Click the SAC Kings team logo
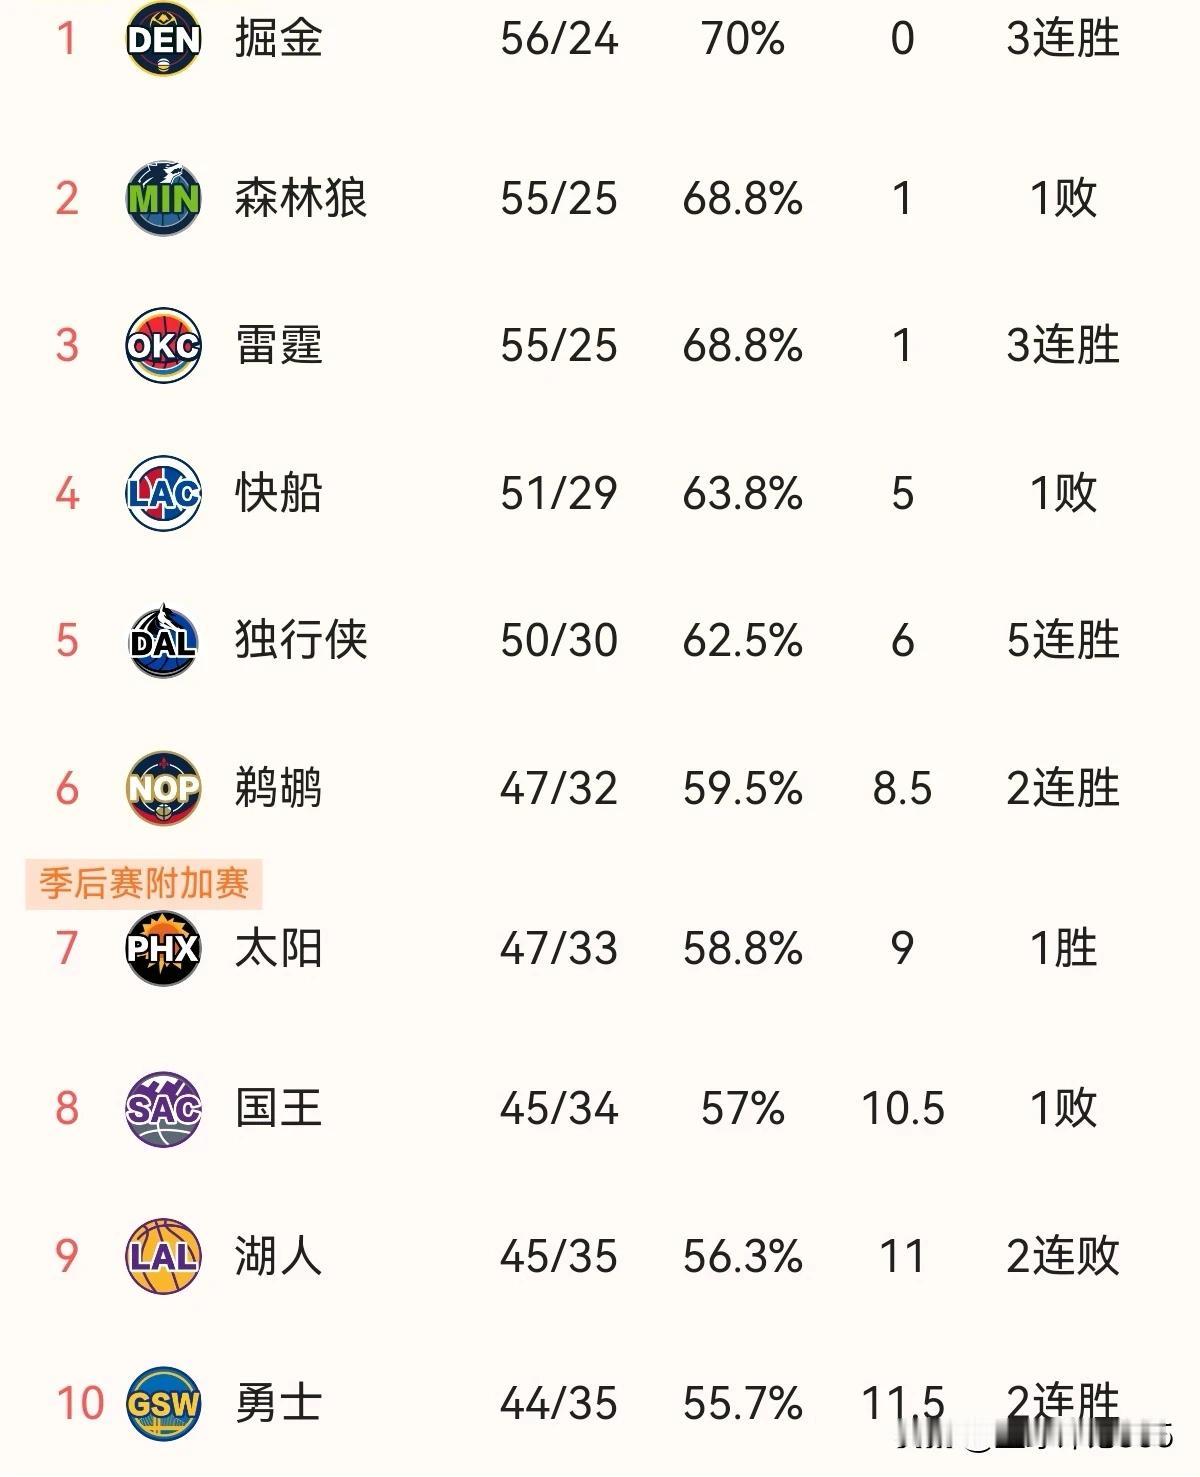Image resolution: width=1200 pixels, height=1477 pixels. point(164,1108)
